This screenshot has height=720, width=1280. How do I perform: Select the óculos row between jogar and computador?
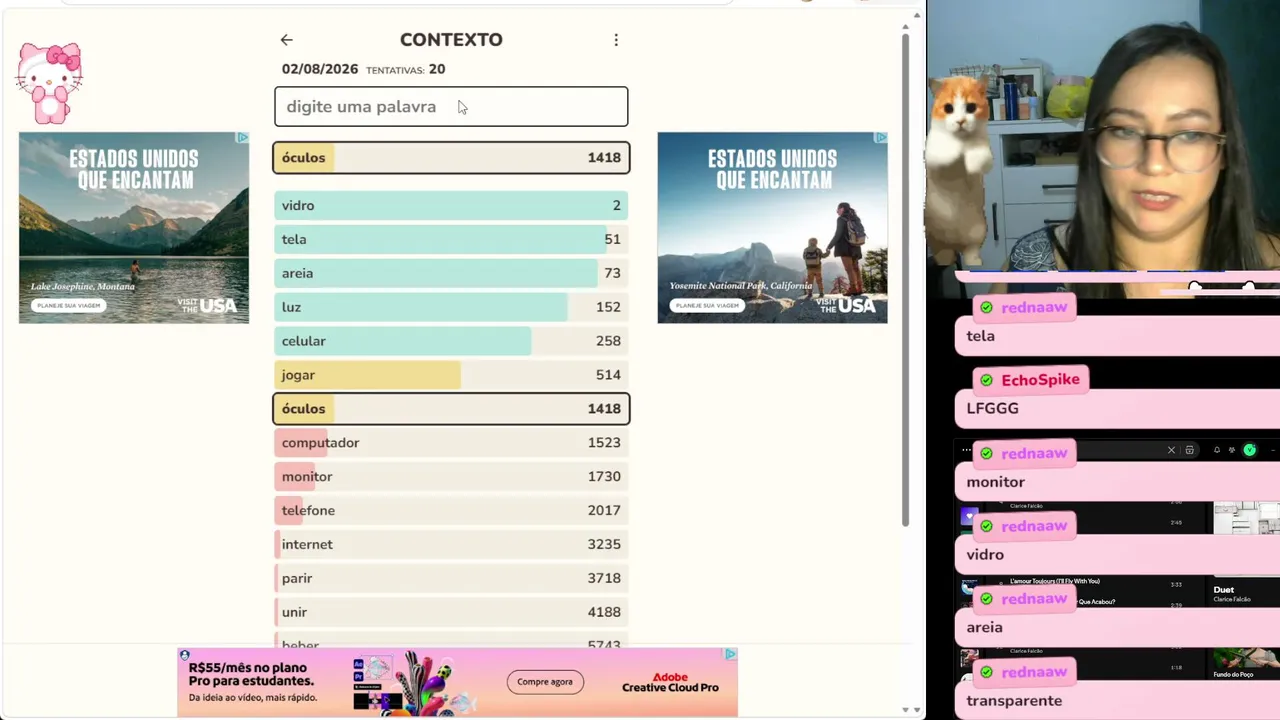click(x=451, y=409)
